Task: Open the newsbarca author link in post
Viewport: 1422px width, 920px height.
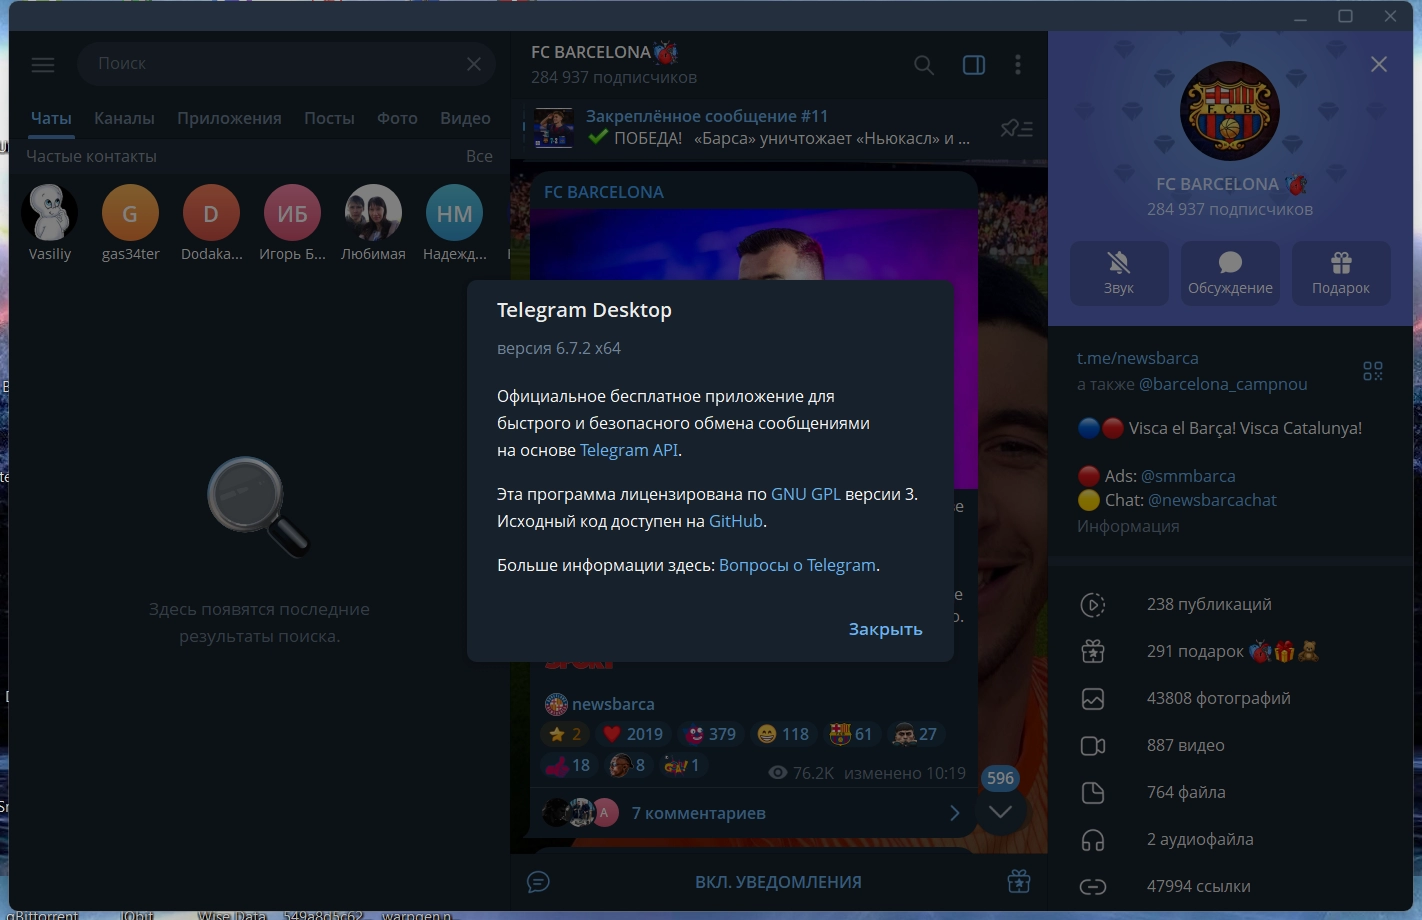Action: tap(613, 704)
